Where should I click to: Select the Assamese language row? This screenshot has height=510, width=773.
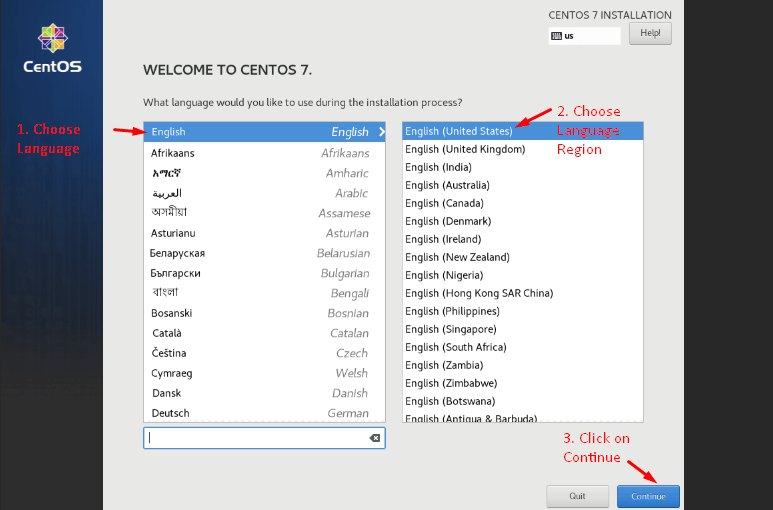click(x=264, y=213)
